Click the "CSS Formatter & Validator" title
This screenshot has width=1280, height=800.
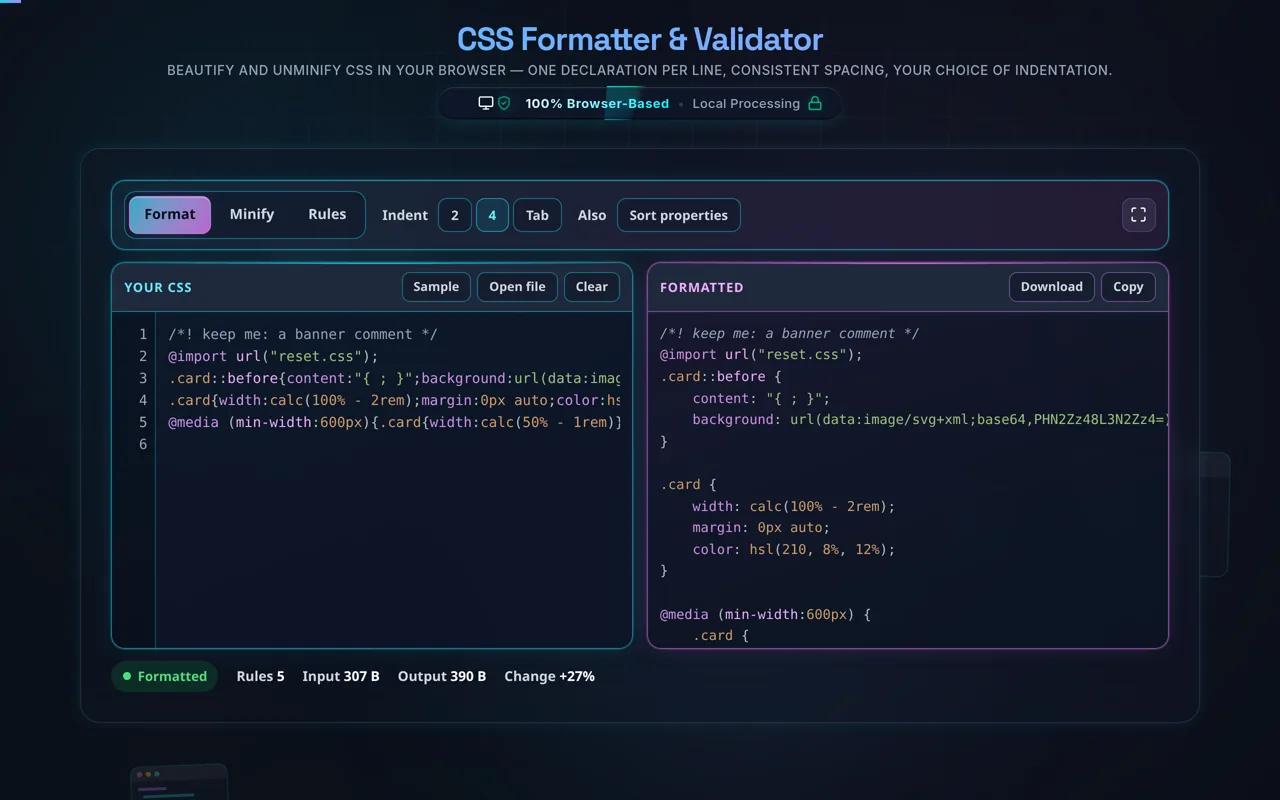tap(640, 39)
